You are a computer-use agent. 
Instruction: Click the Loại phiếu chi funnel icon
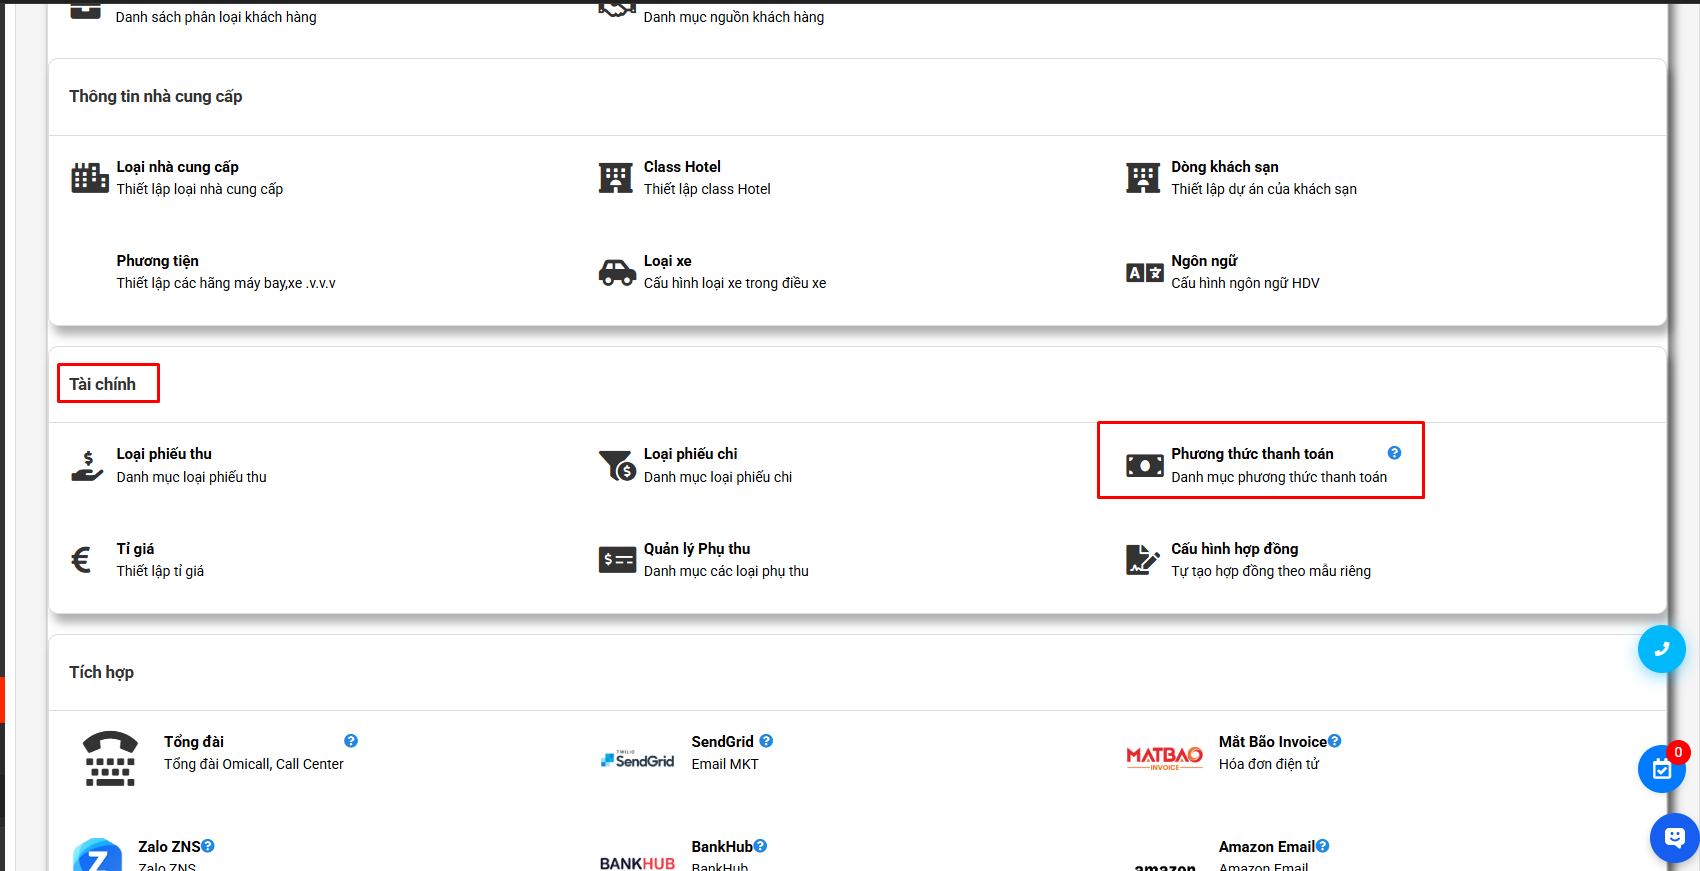617,465
